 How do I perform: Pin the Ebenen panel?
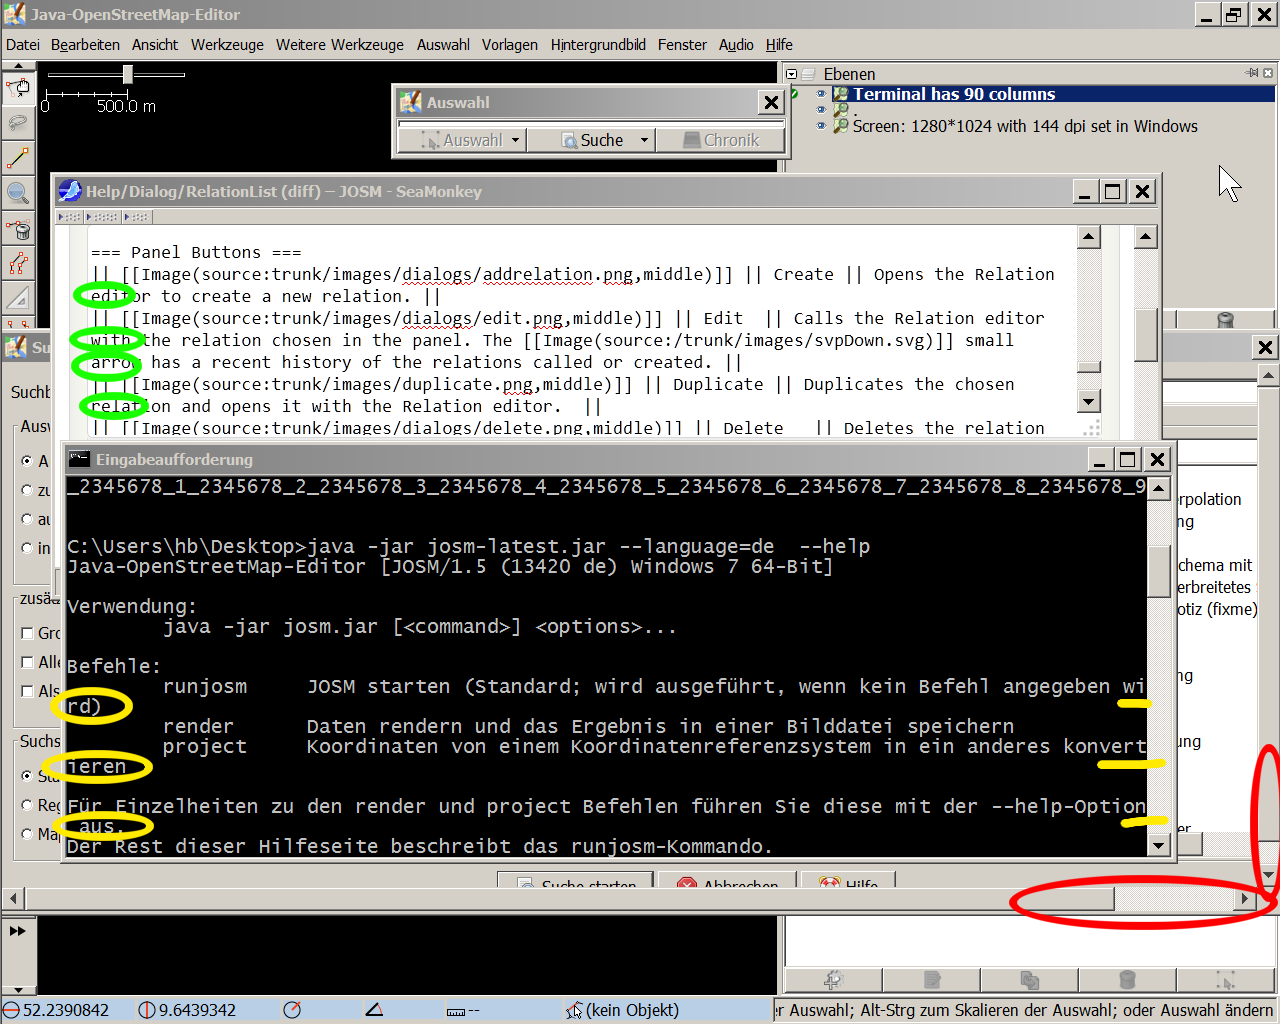click(x=1252, y=73)
